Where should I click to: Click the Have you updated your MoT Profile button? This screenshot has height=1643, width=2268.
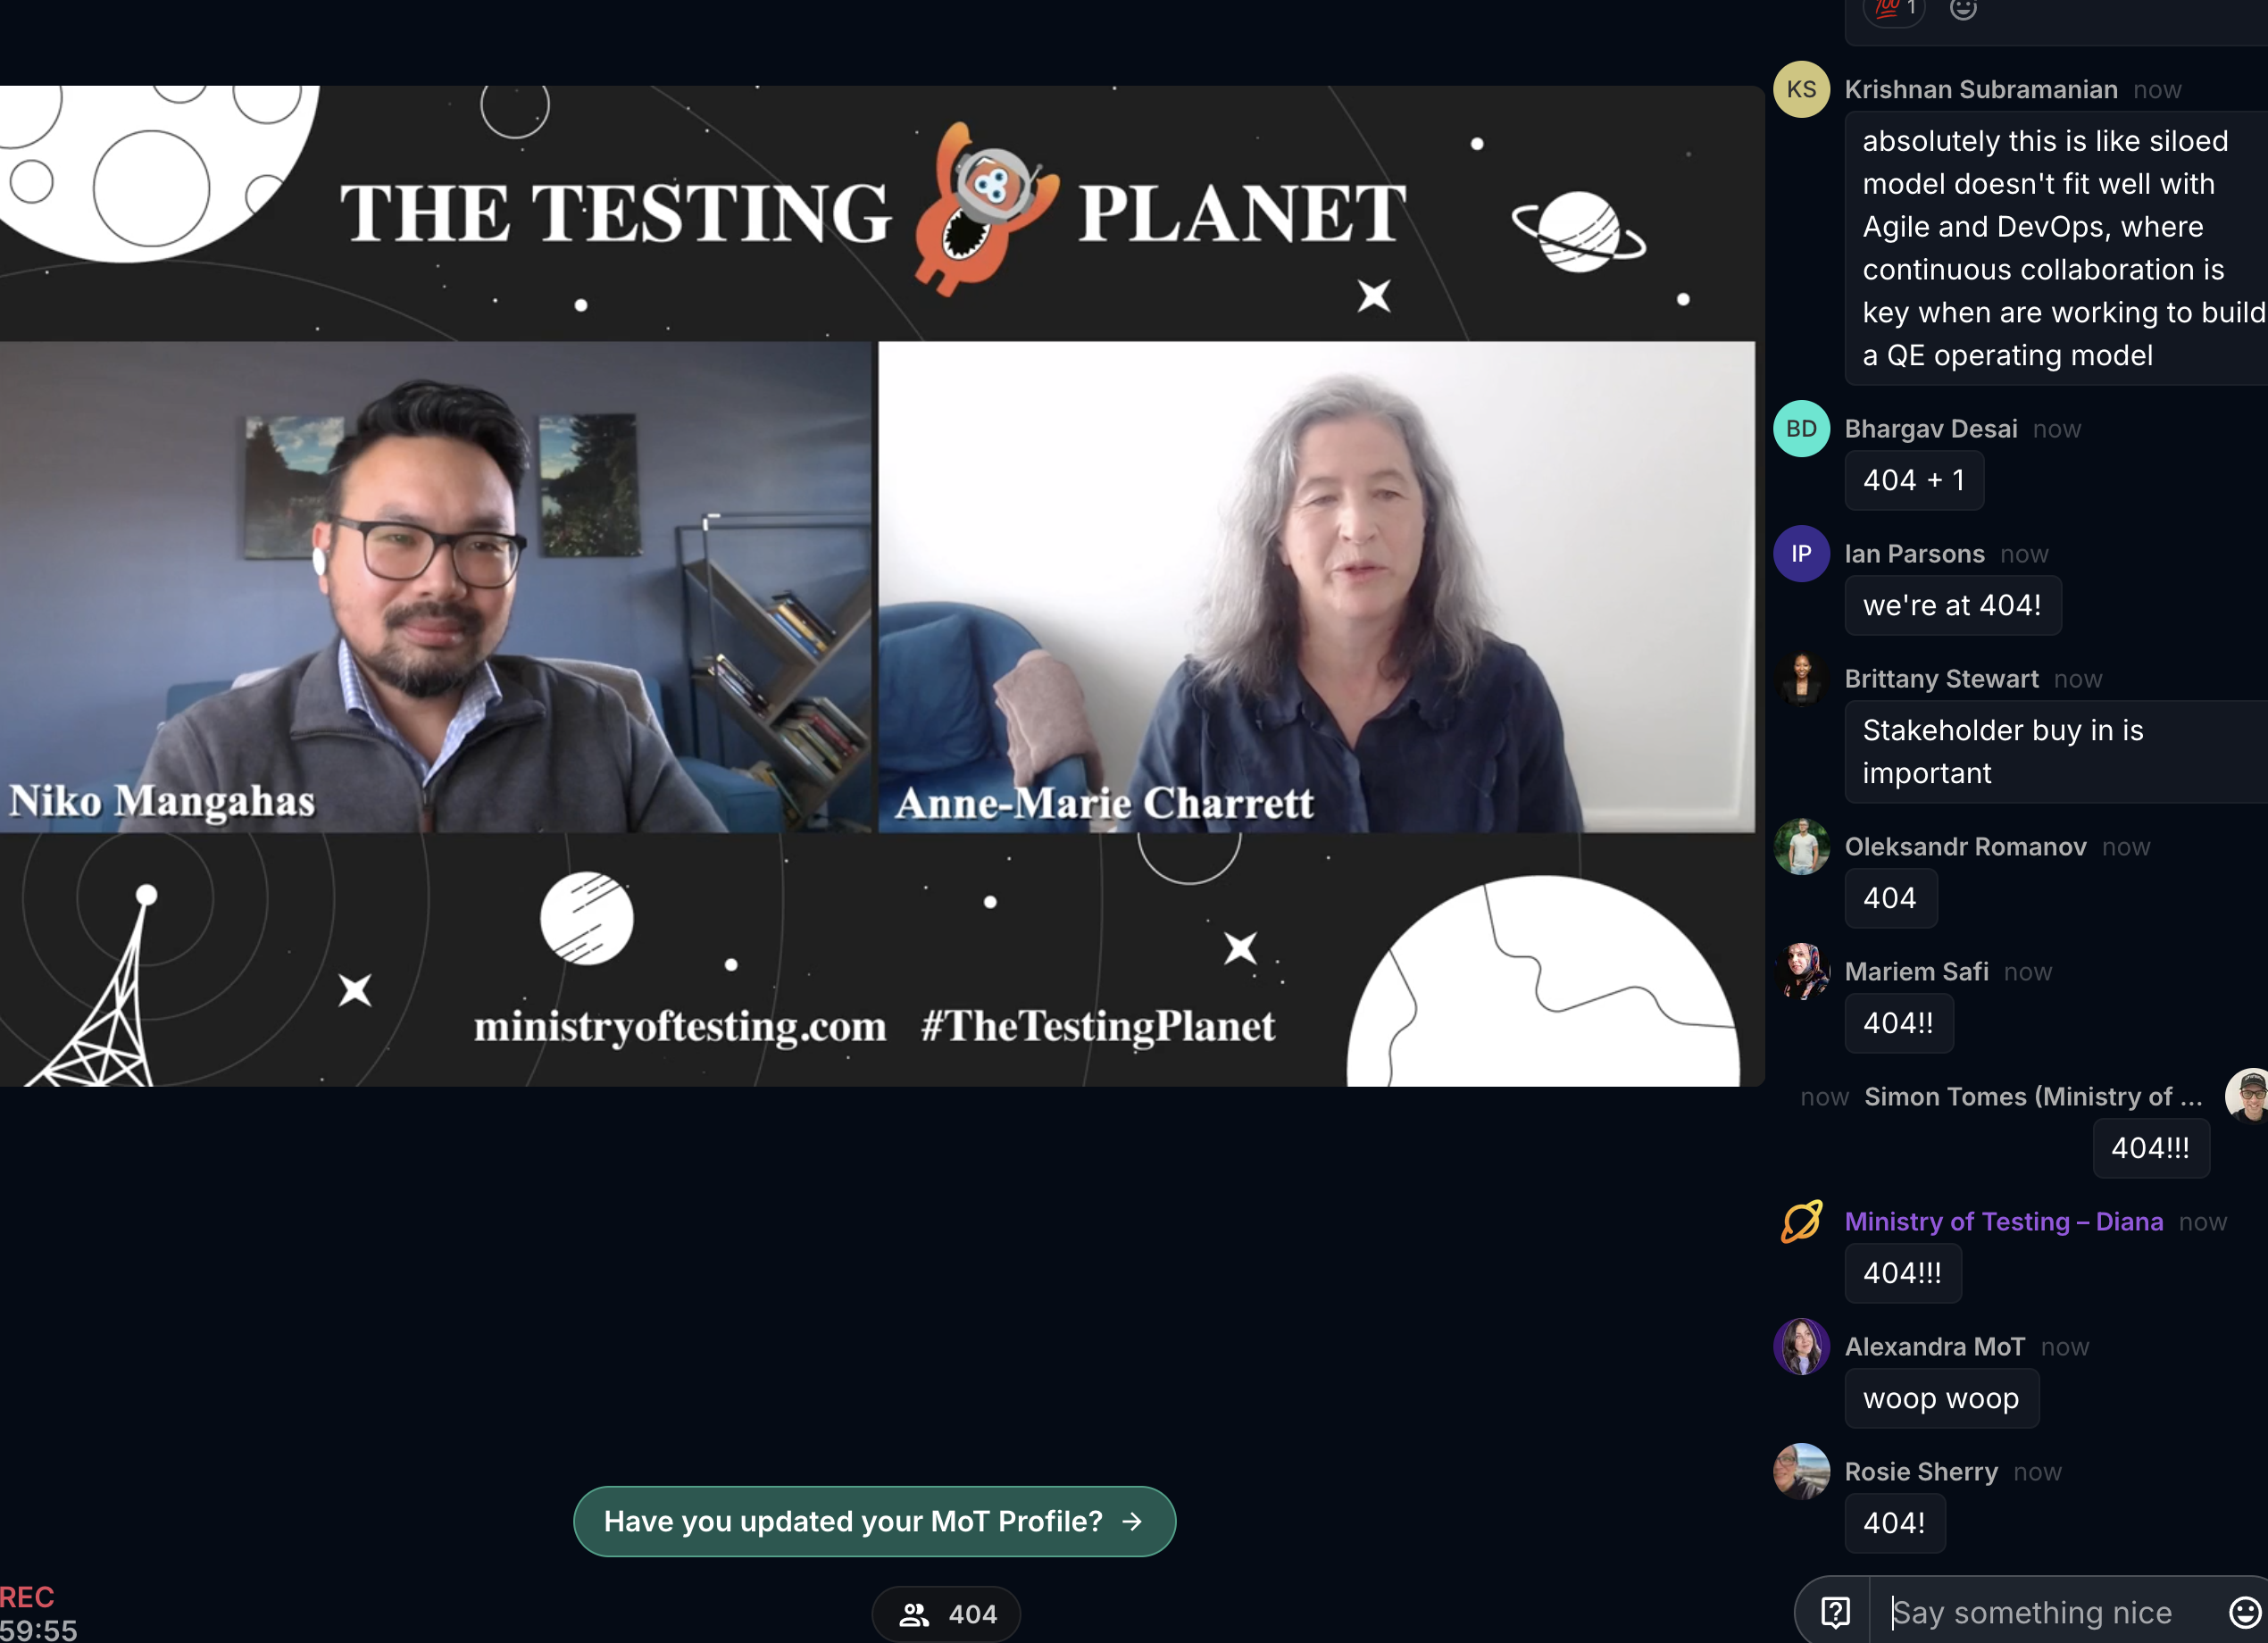pos(874,1521)
